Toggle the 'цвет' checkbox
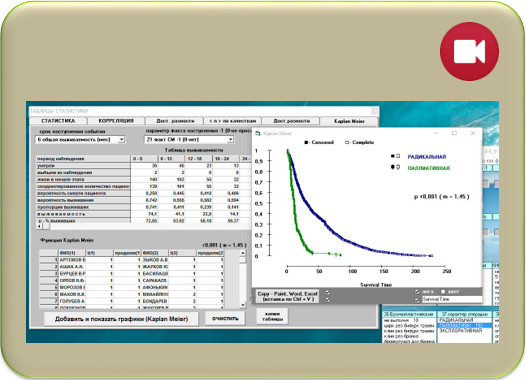The width and height of the screenshot is (526, 380). [x=443, y=292]
